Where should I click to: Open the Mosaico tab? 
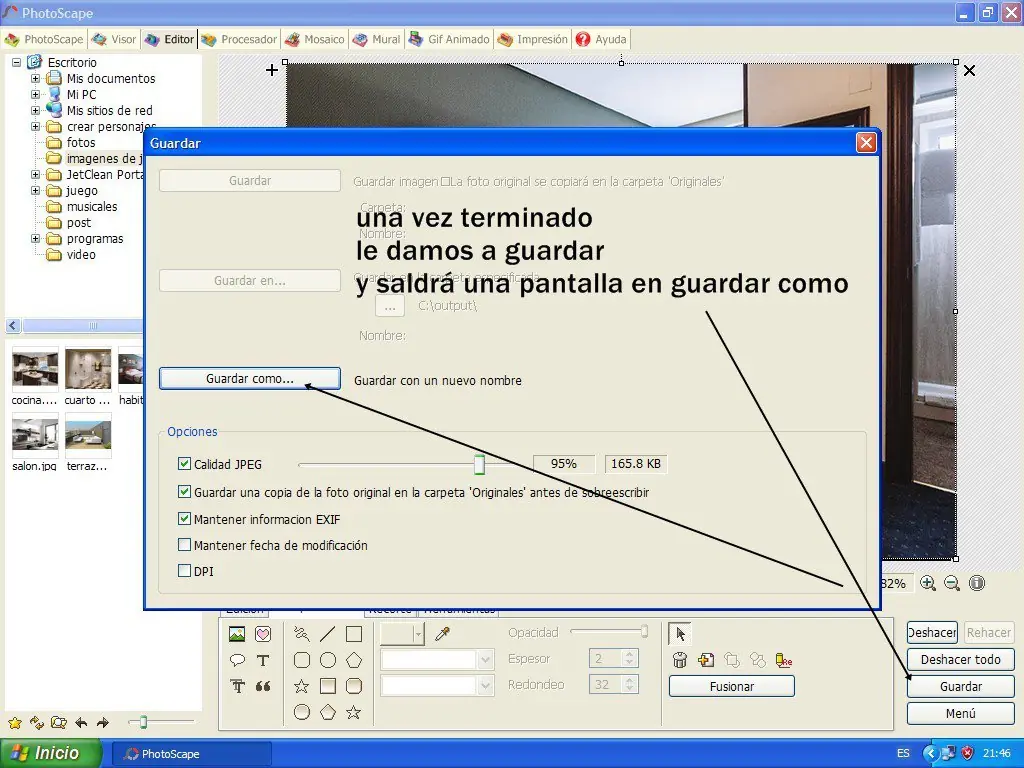pos(315,39)
